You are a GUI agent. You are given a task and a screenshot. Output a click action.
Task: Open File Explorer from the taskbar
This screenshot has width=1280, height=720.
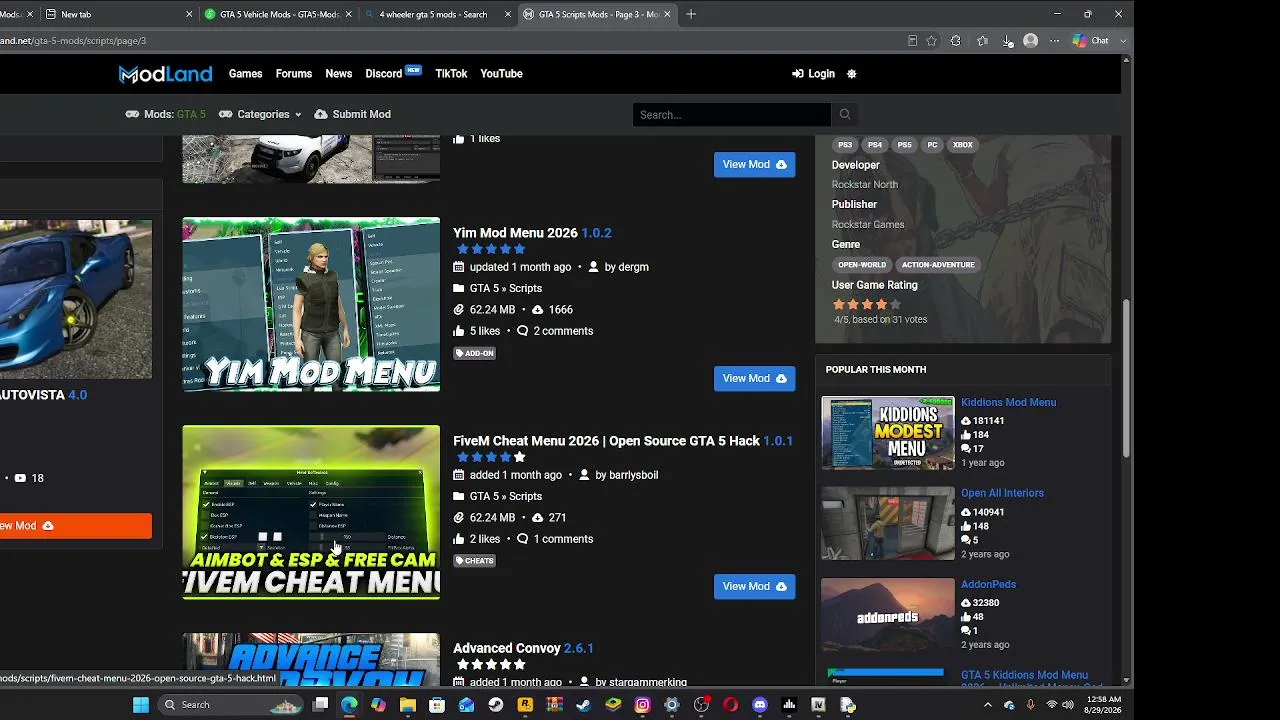[x=408, y=705]
